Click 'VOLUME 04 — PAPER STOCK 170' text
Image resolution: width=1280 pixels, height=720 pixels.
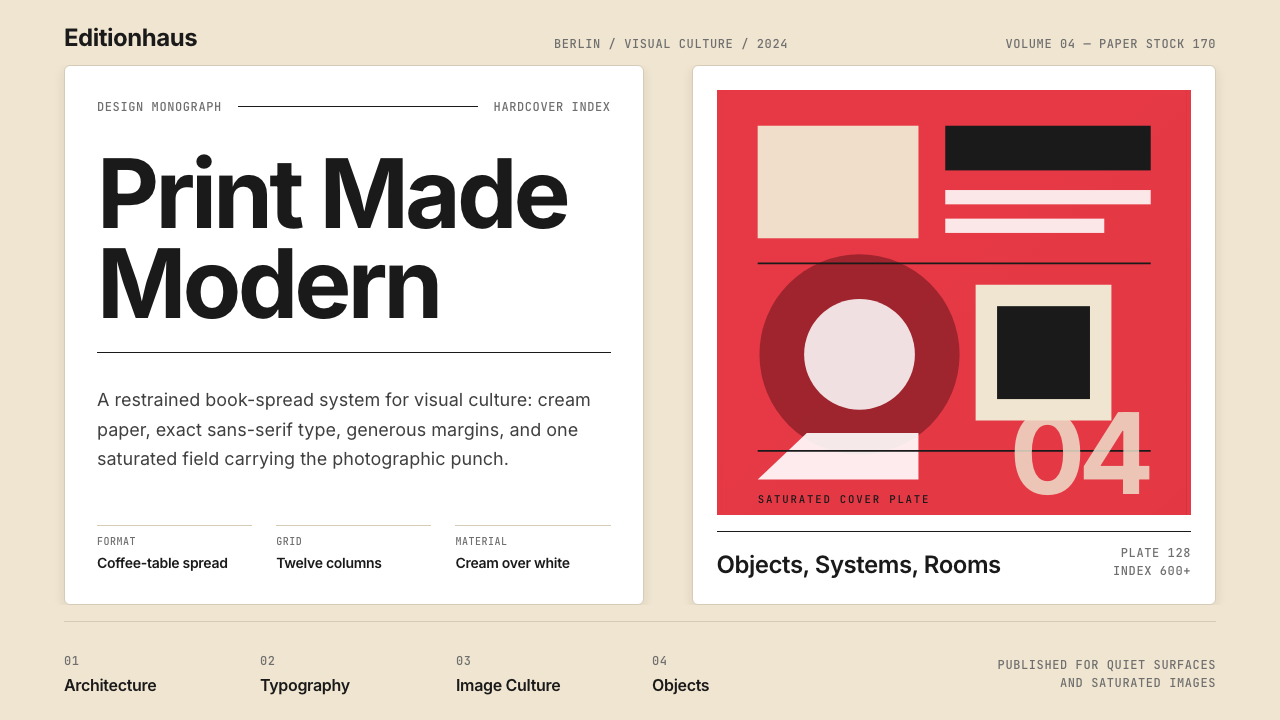(1111, 44)
